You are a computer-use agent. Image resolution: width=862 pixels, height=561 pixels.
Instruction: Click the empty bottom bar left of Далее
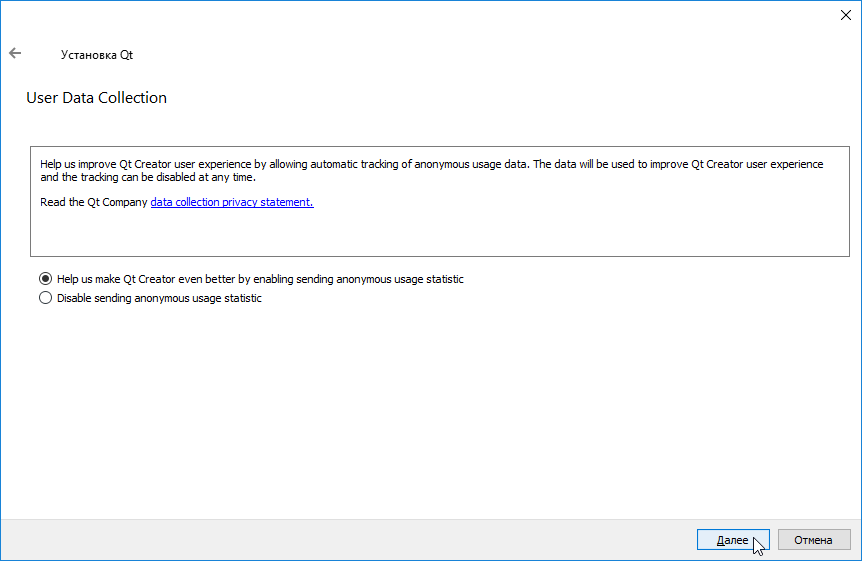(340, 540)
